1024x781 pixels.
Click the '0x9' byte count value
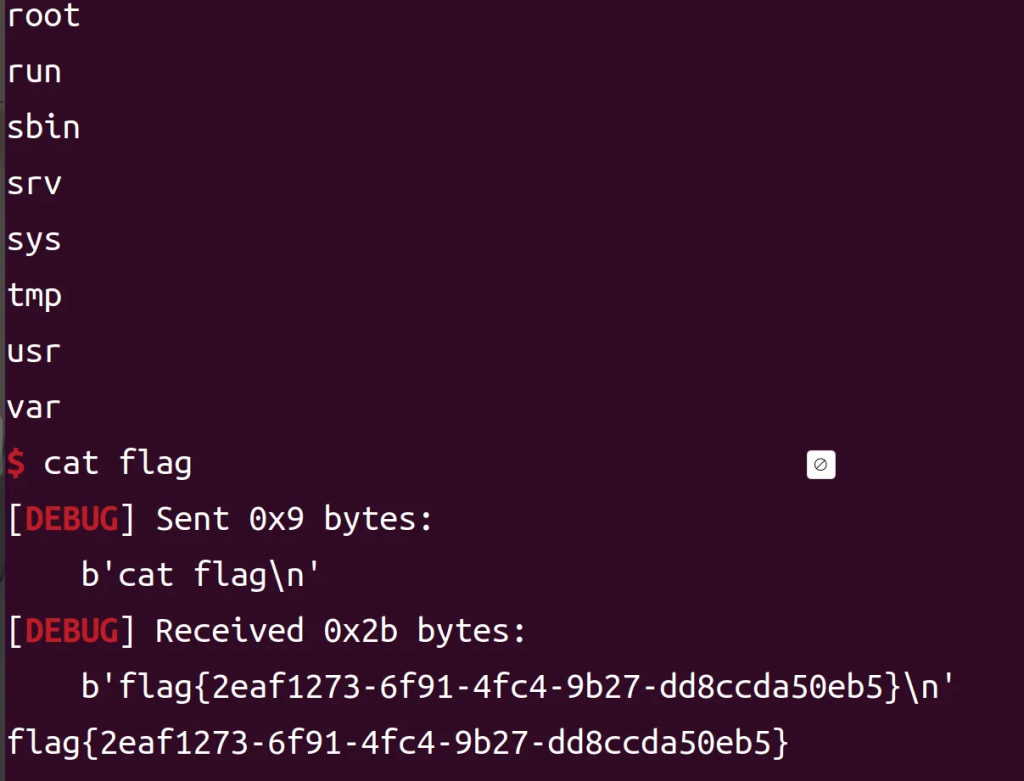coord(275,519)
